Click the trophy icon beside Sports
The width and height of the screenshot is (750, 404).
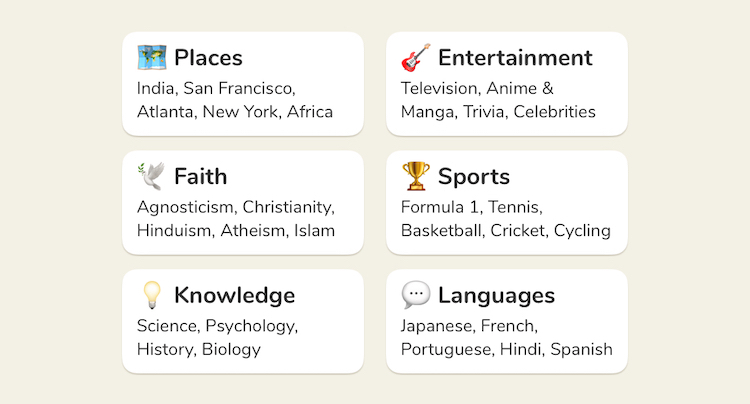tap(416, 177)
